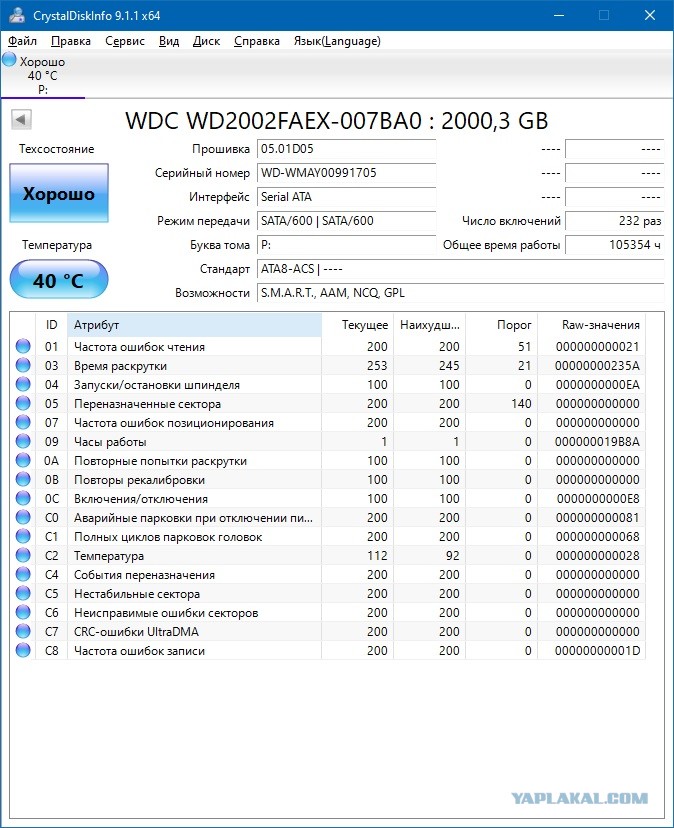
Task: Open the Сервис menu
Action: click(x=125, y=41)
